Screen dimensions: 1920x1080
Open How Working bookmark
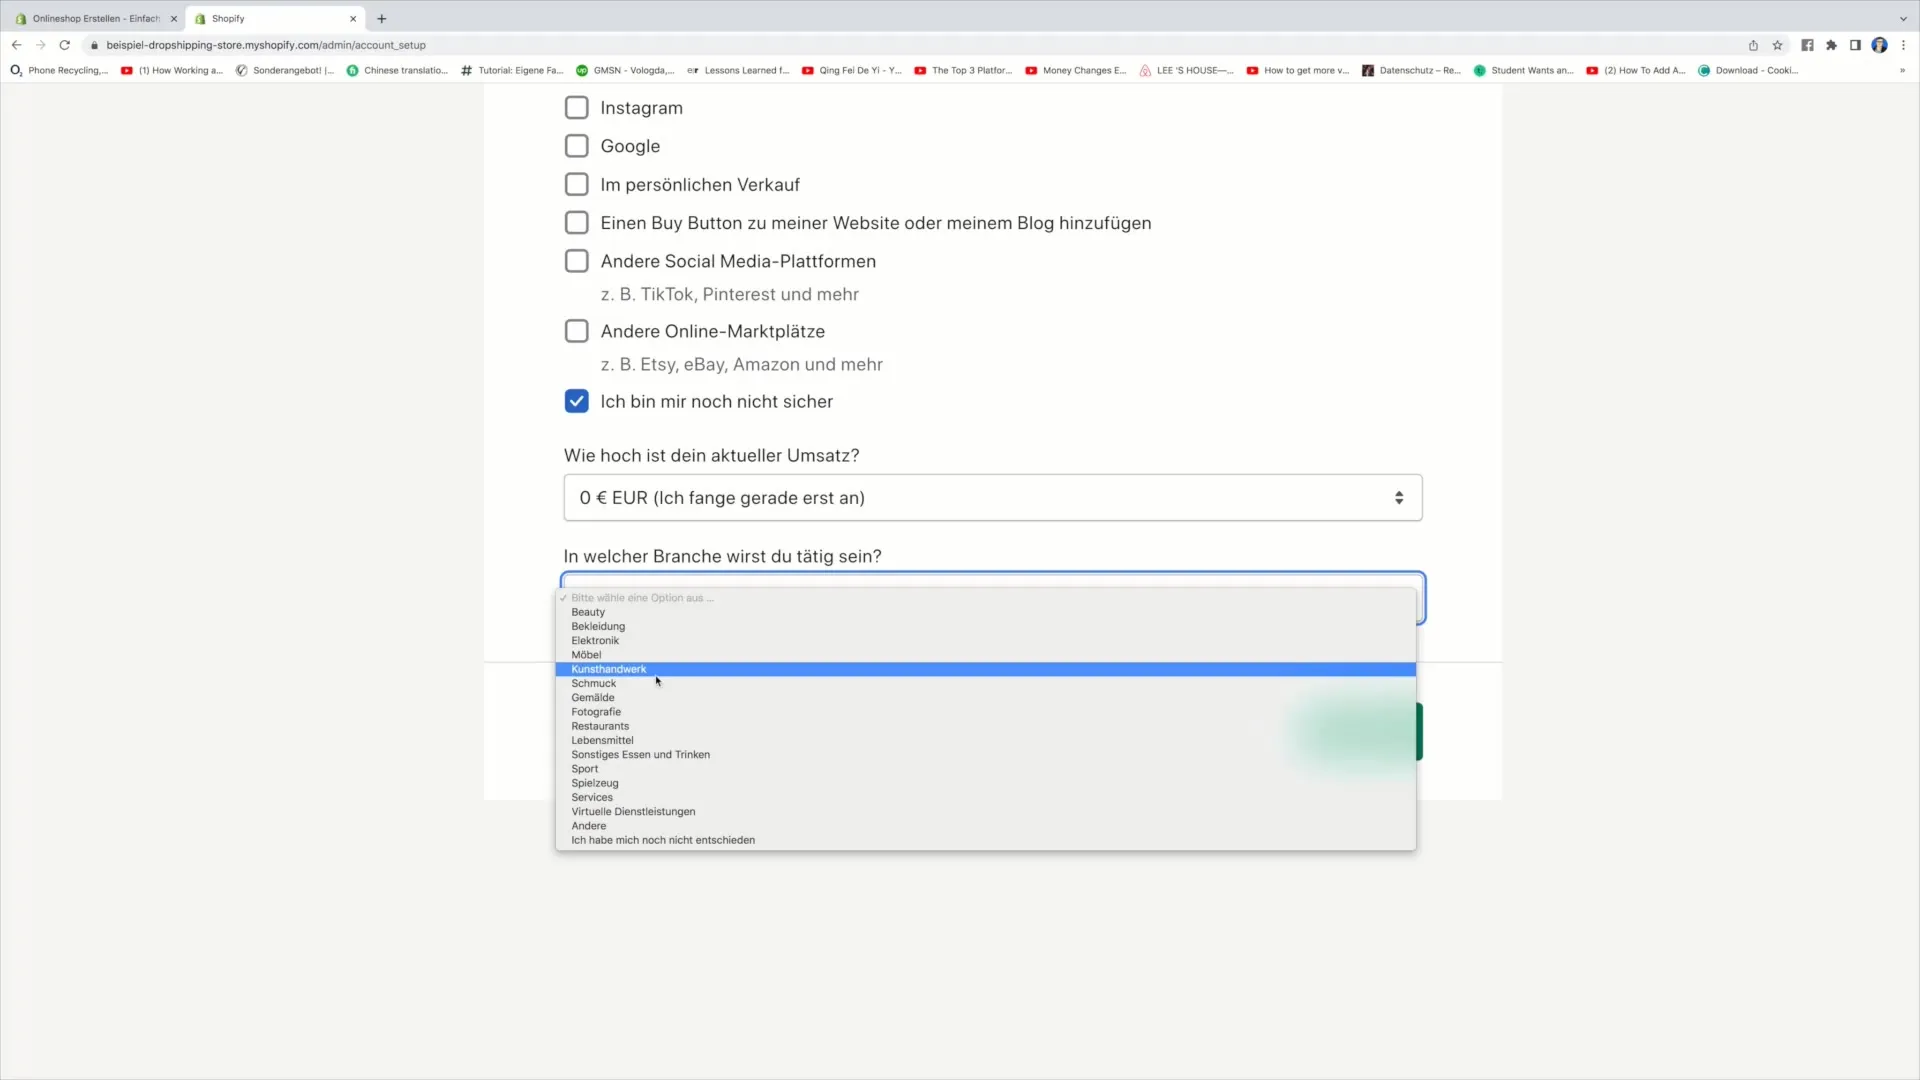tap(172, 71)
